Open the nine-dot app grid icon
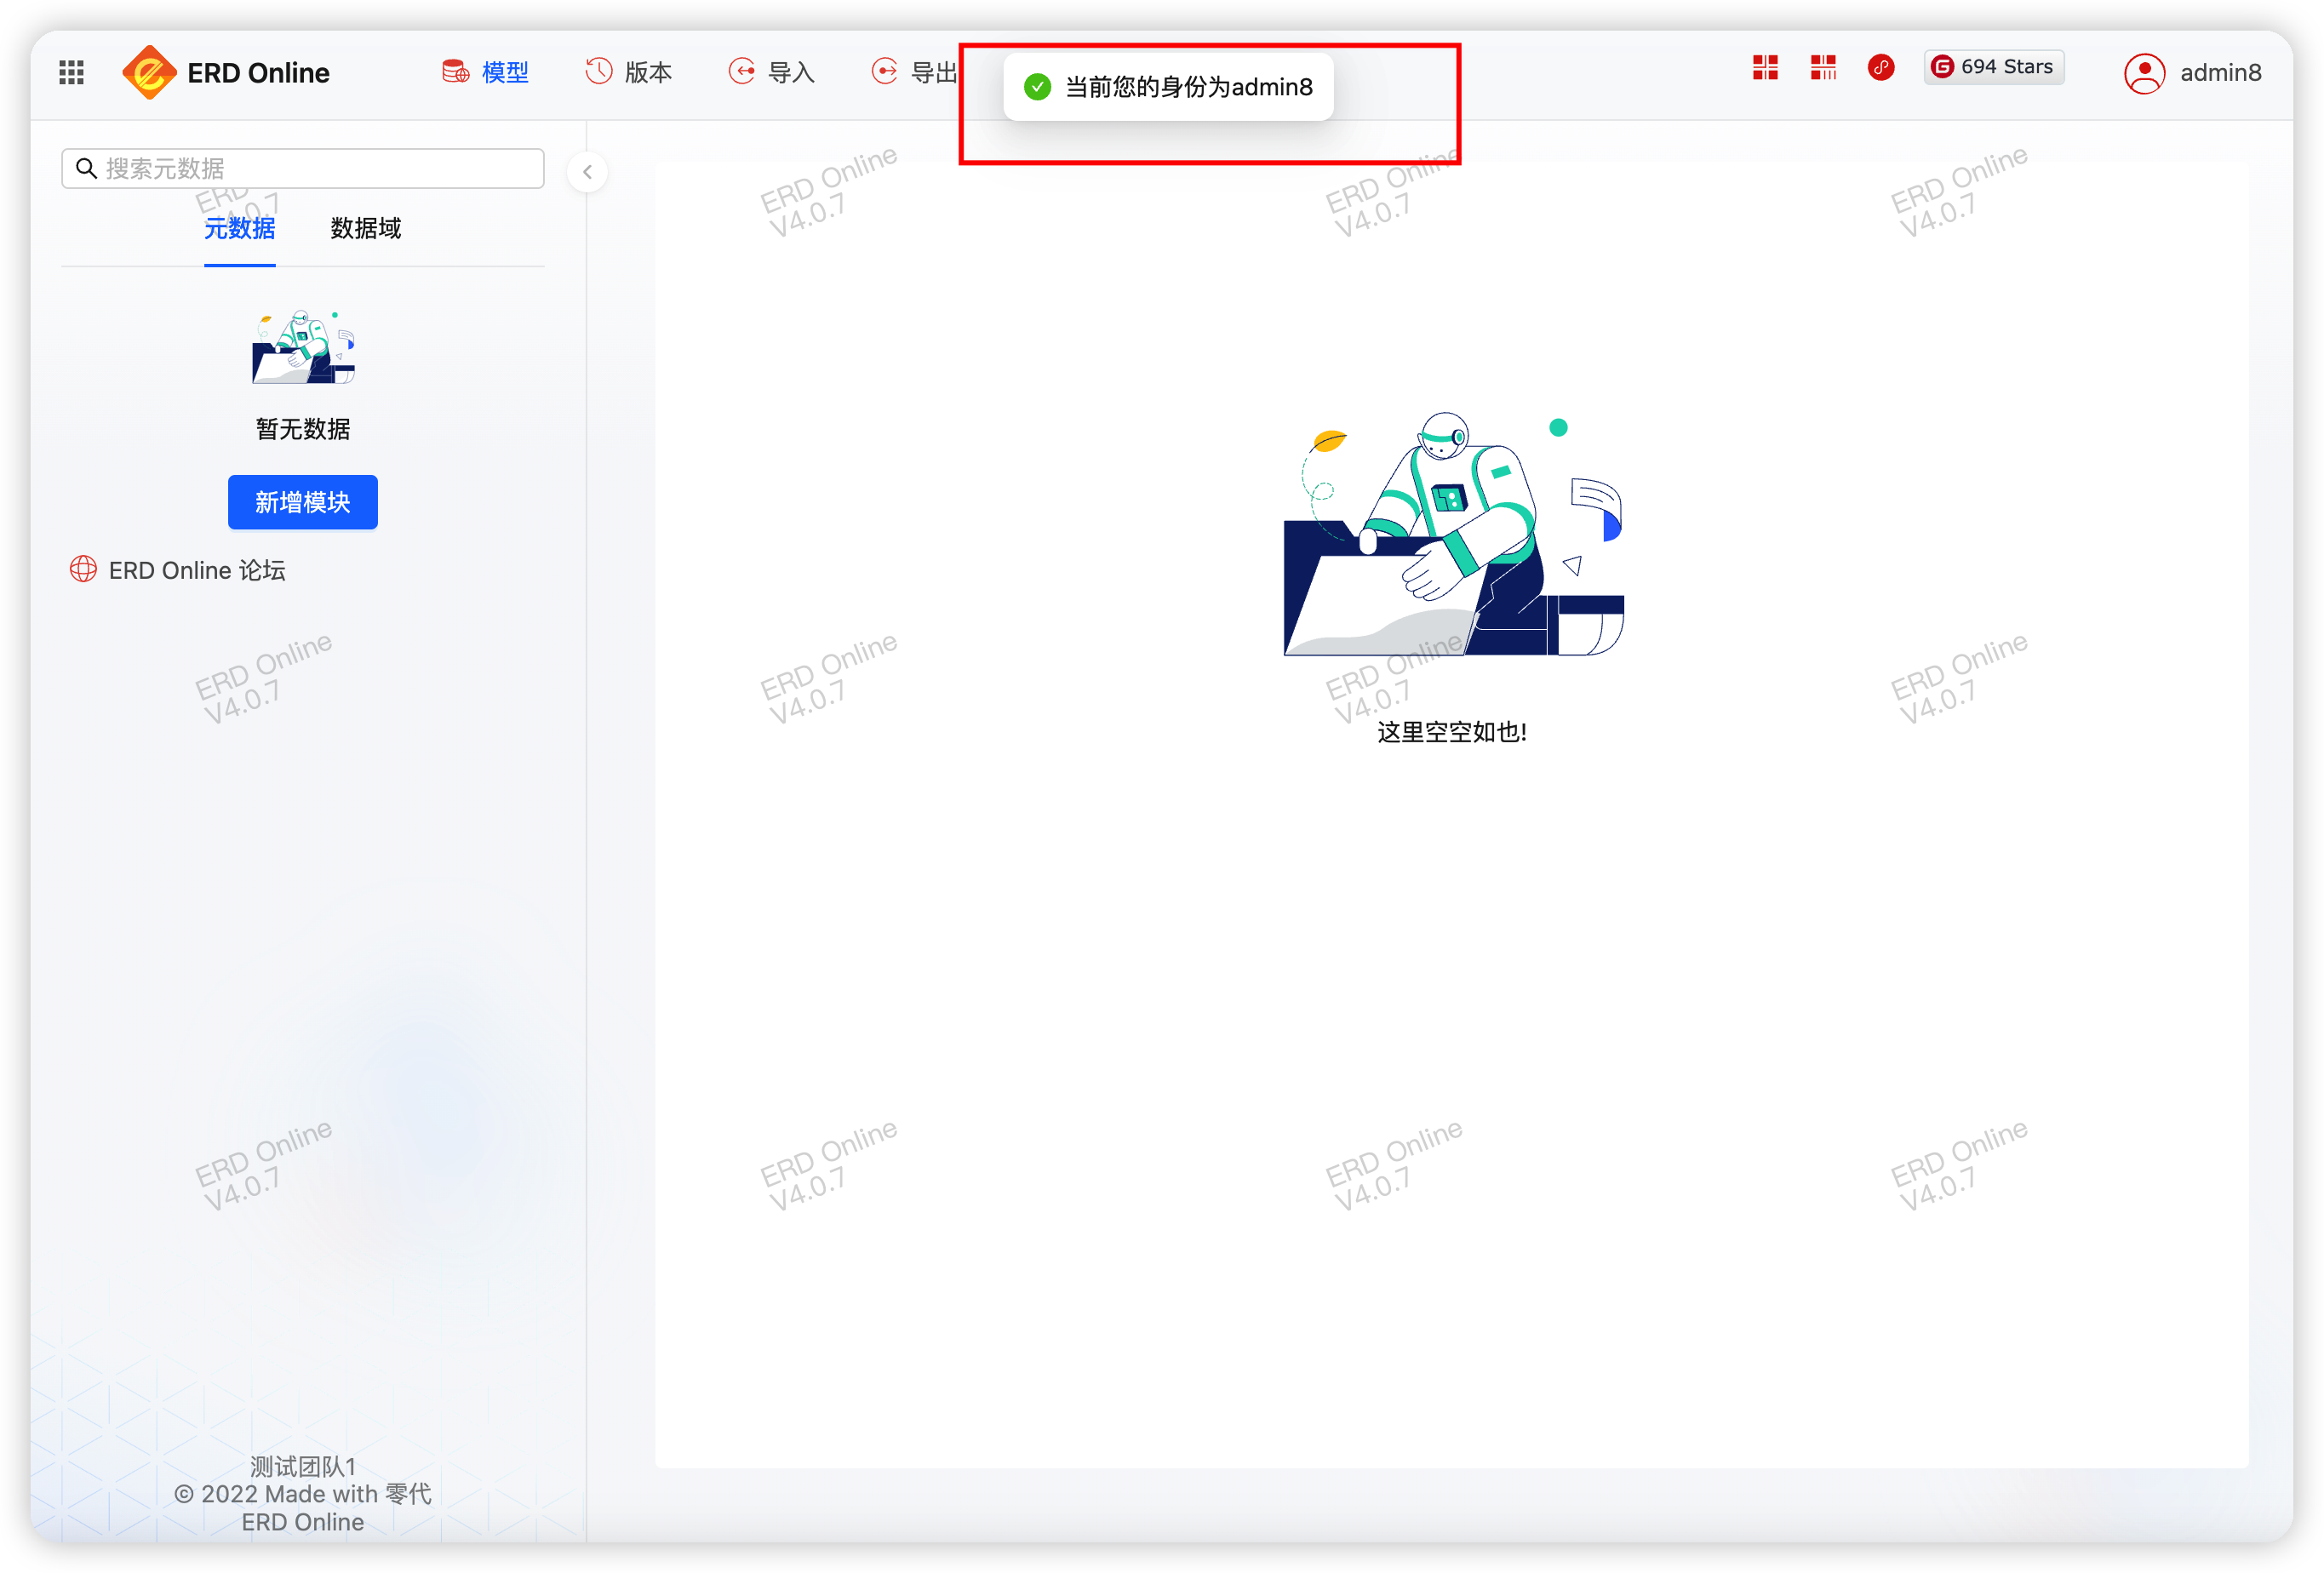This screenshot has width=2324, height=1573. tap(71, 72)
